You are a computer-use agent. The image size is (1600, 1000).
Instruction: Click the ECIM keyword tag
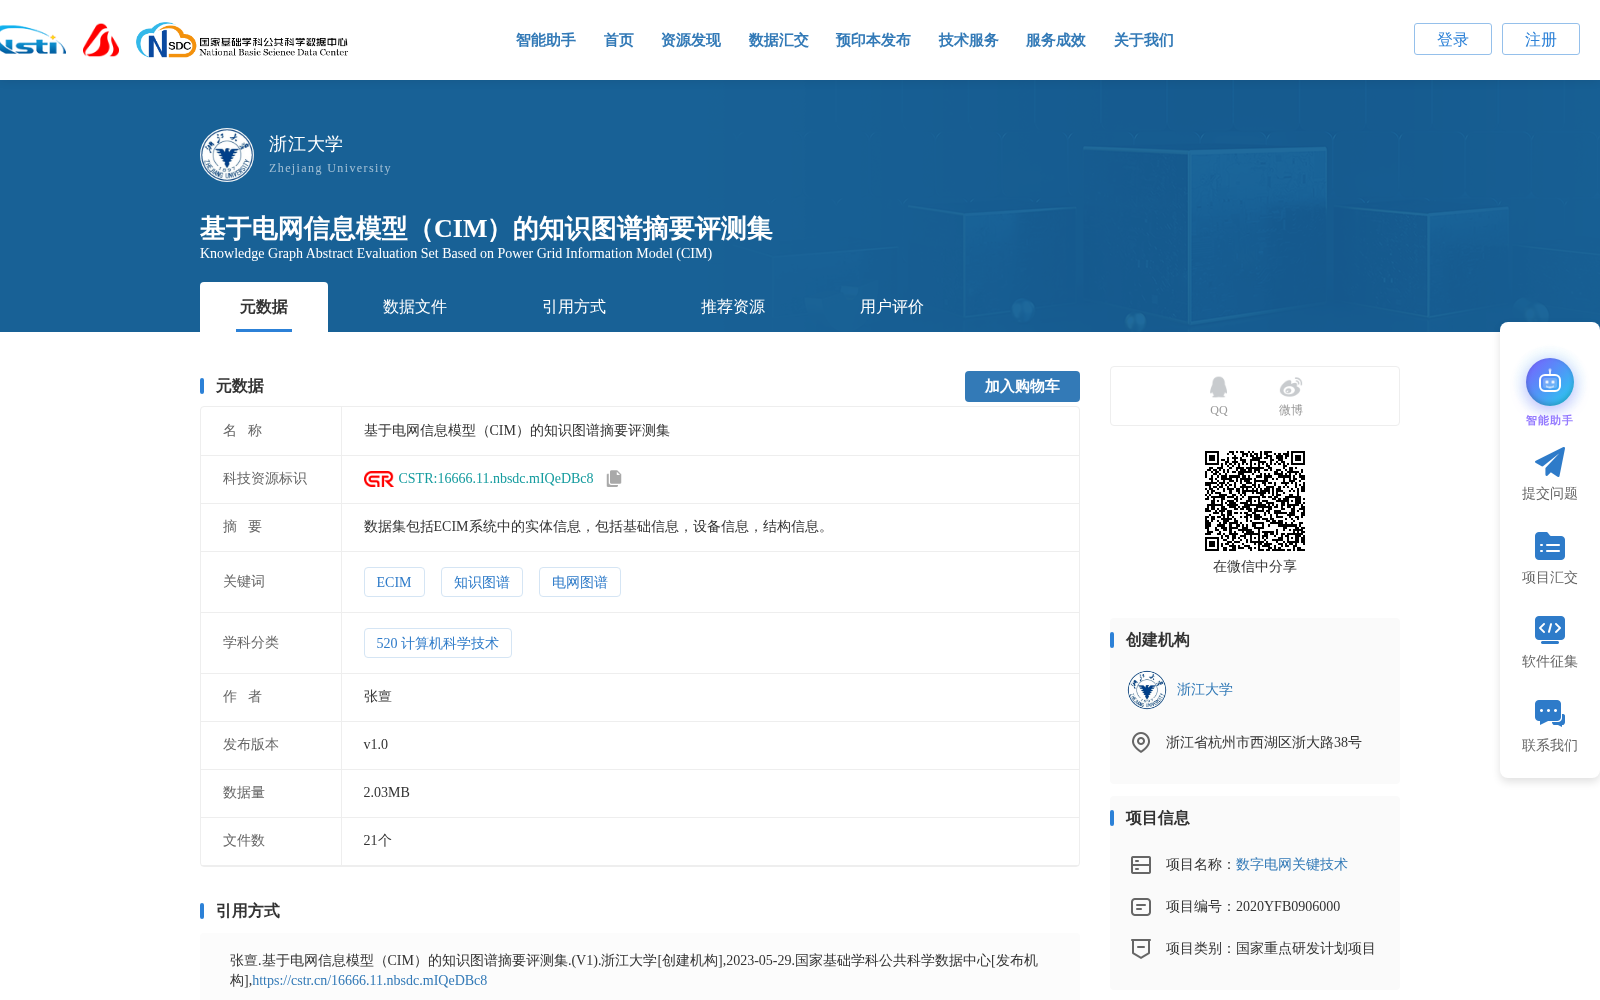pos(394,582)
